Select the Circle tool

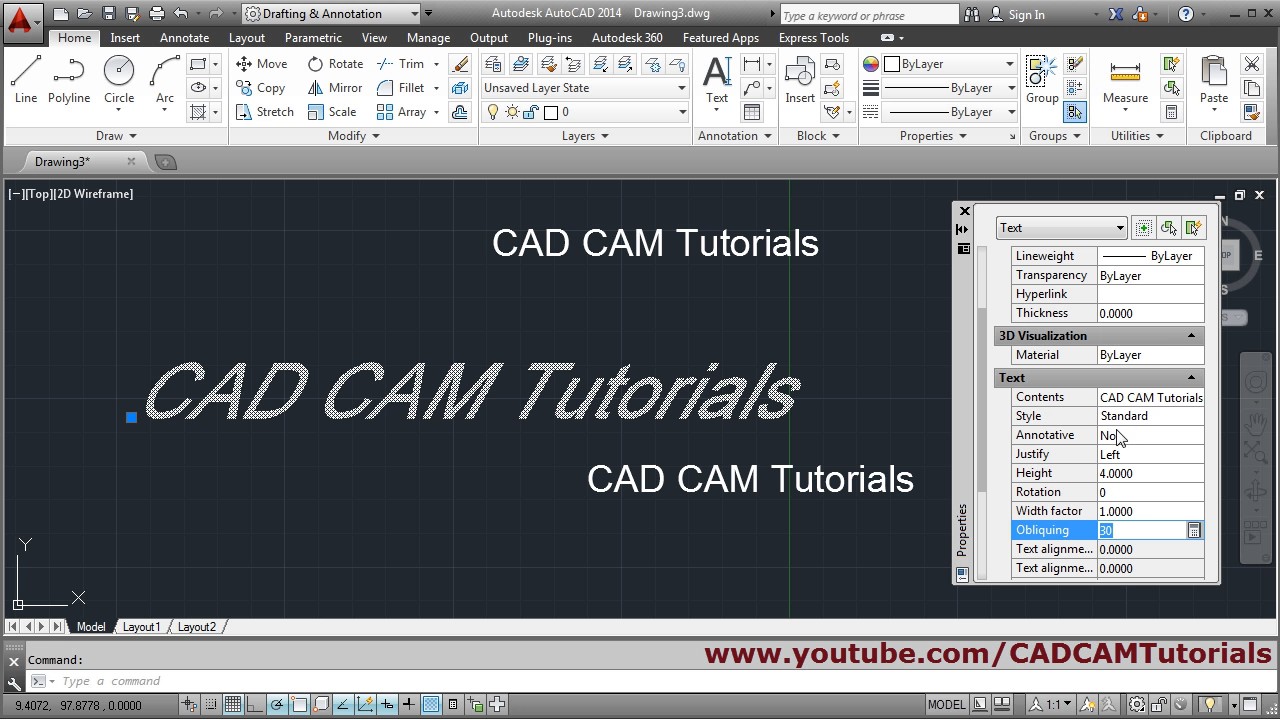coord(119,79)
